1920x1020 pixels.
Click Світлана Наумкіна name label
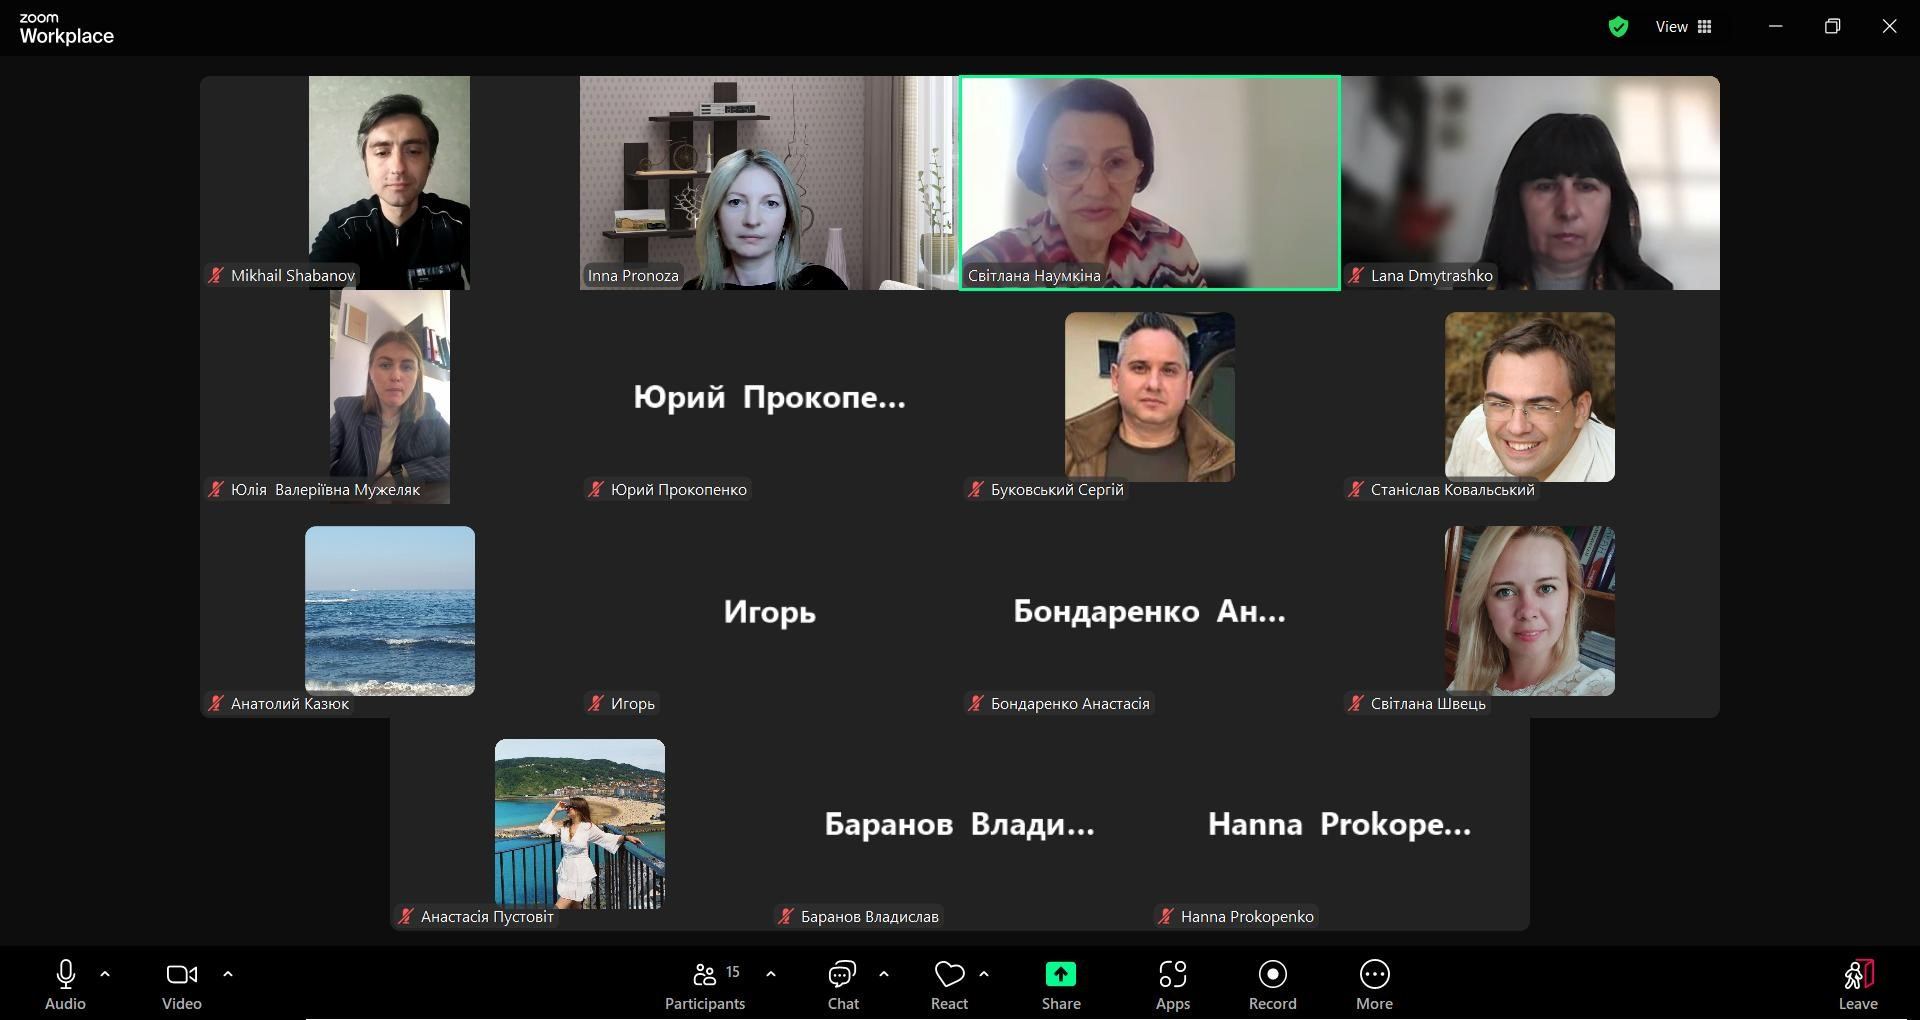coord(1034,276)
